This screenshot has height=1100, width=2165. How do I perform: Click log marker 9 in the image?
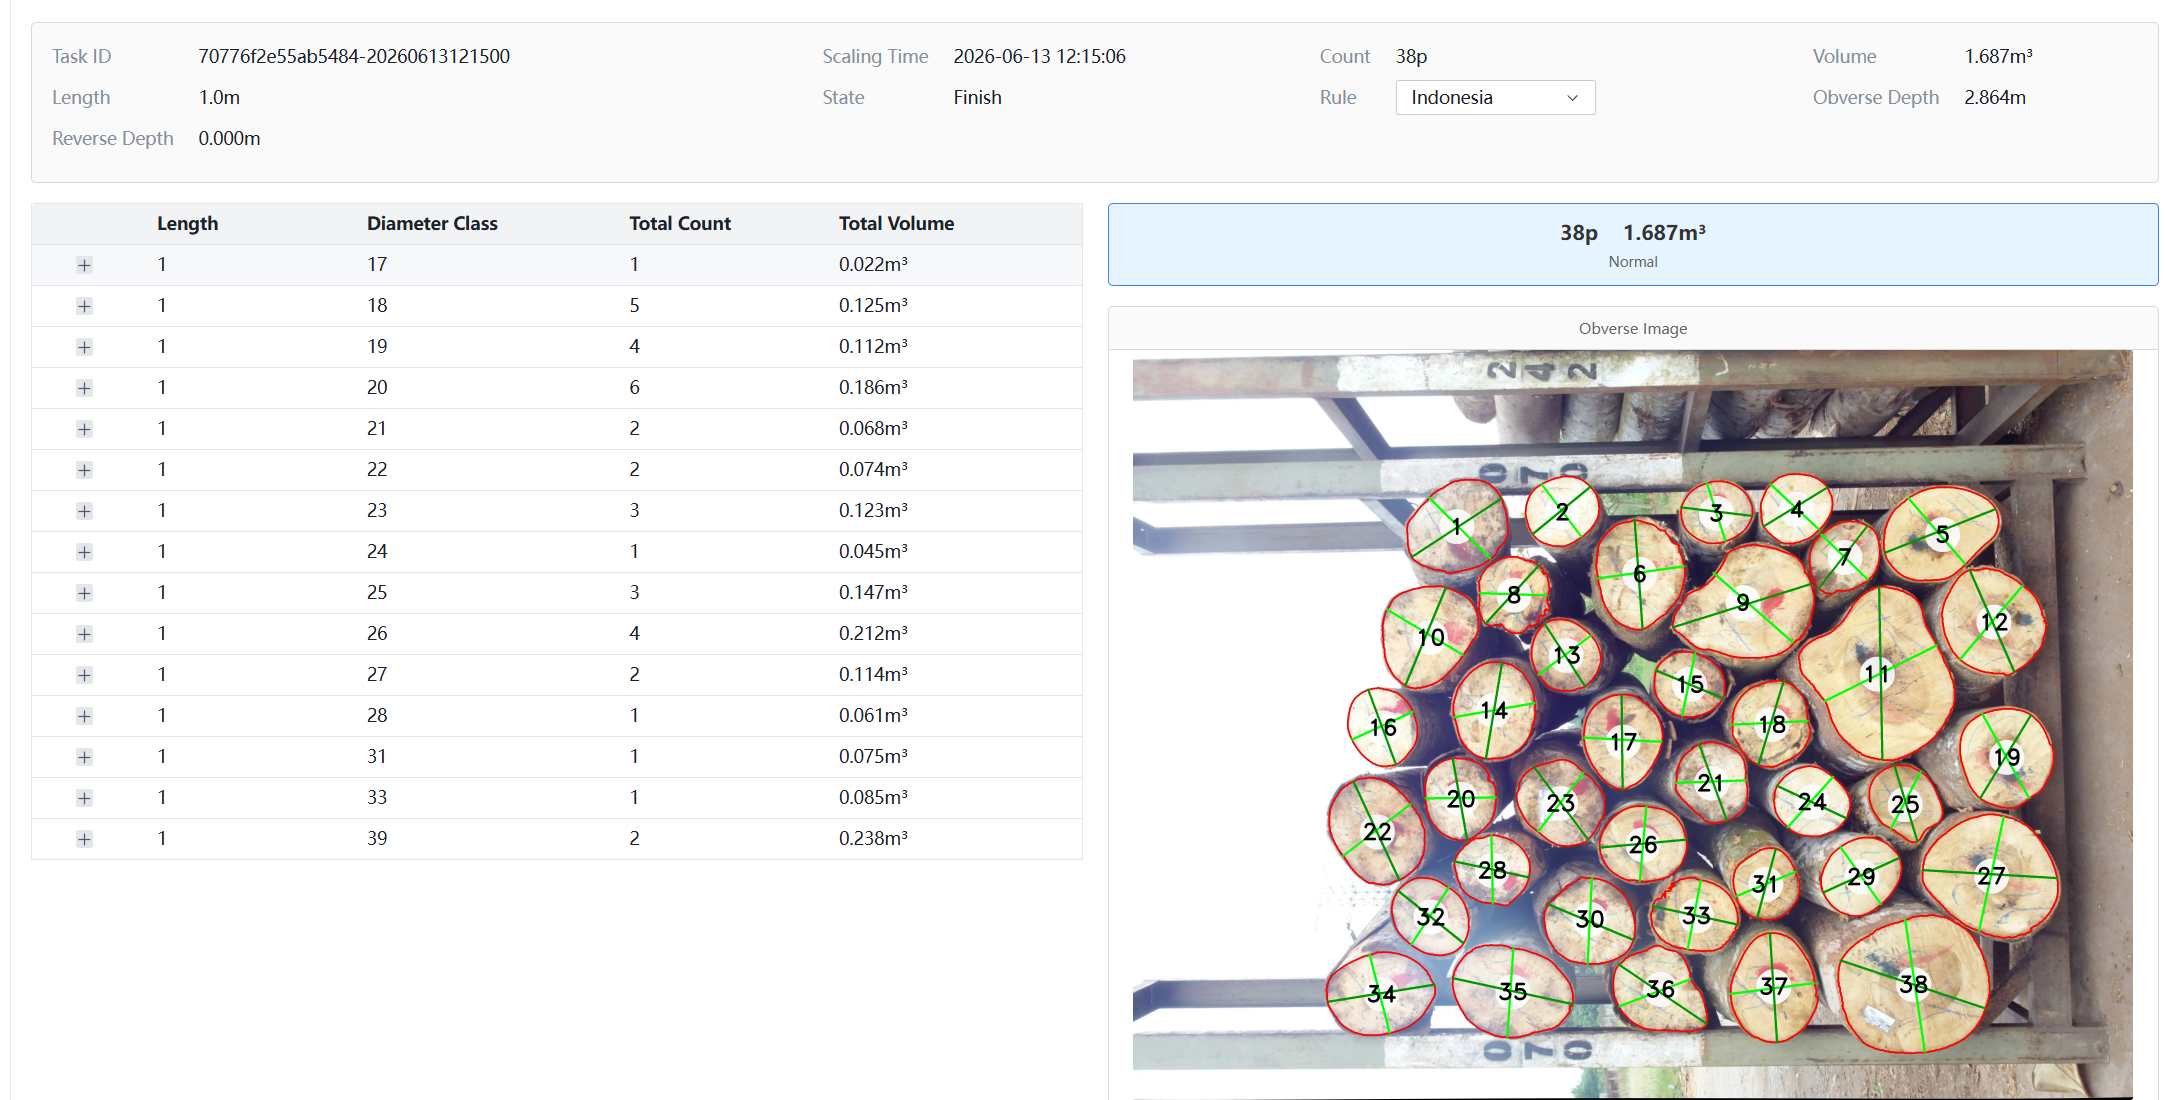tap(1743, 602)
